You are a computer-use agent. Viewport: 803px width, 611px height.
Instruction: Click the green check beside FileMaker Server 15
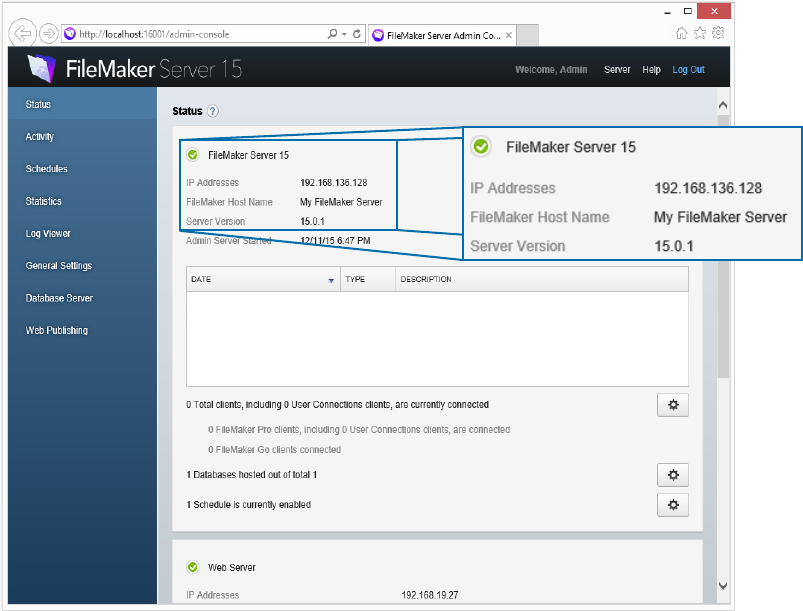193,155
